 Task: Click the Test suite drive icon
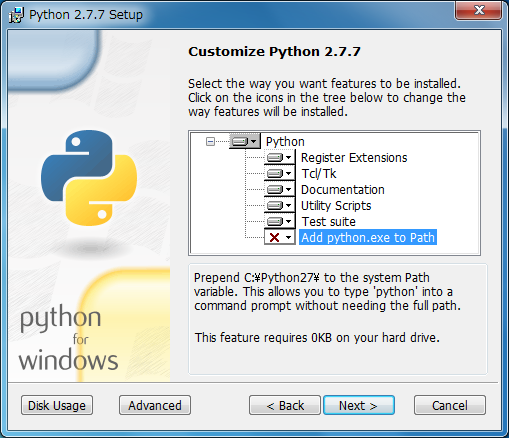point(275,222)
